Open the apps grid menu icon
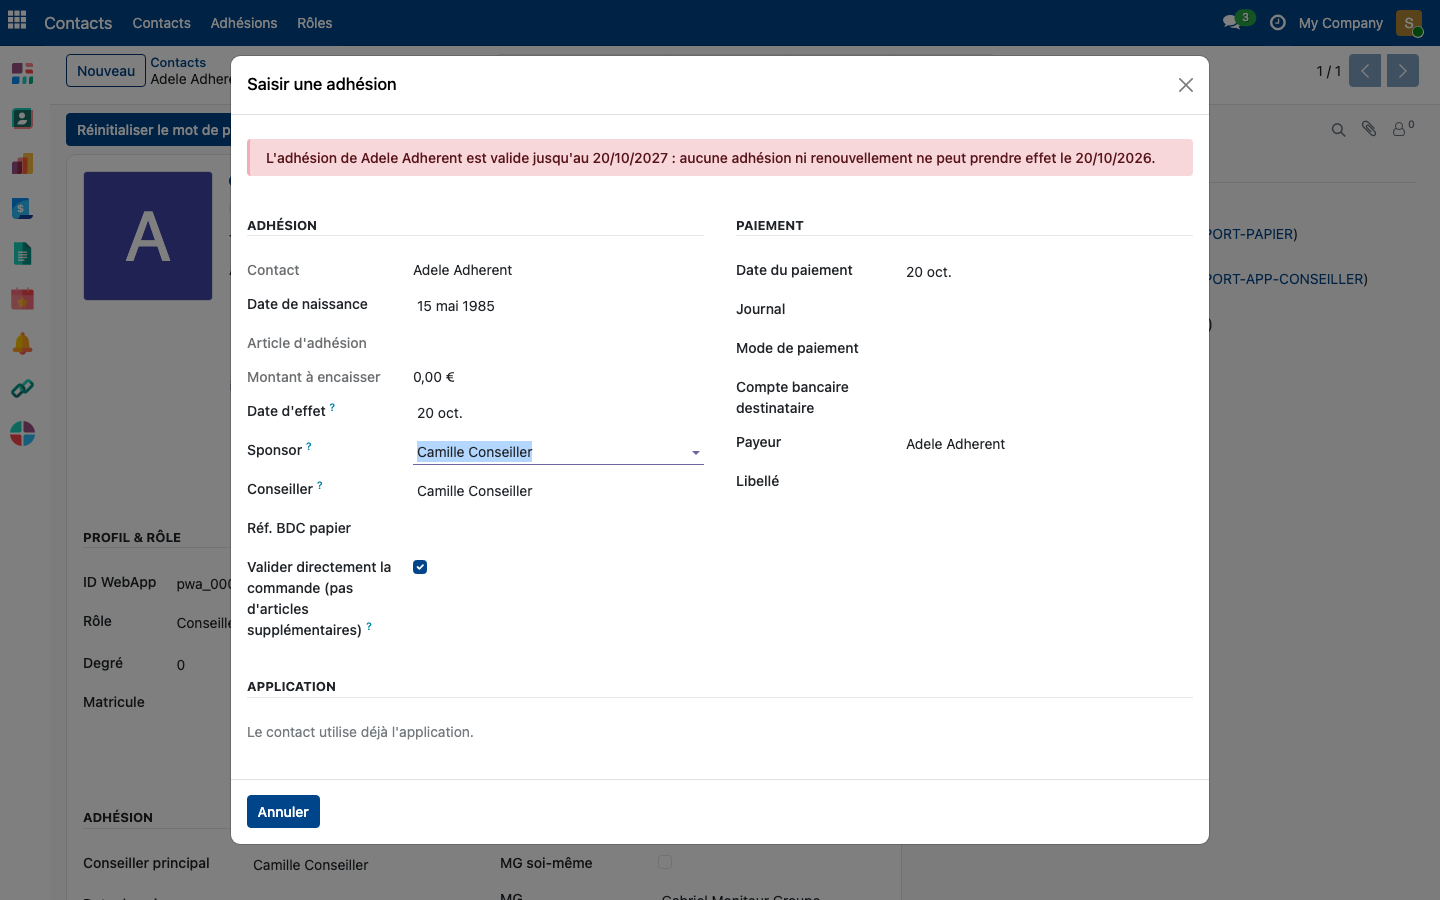1440x900 pixels. [17, 21]
